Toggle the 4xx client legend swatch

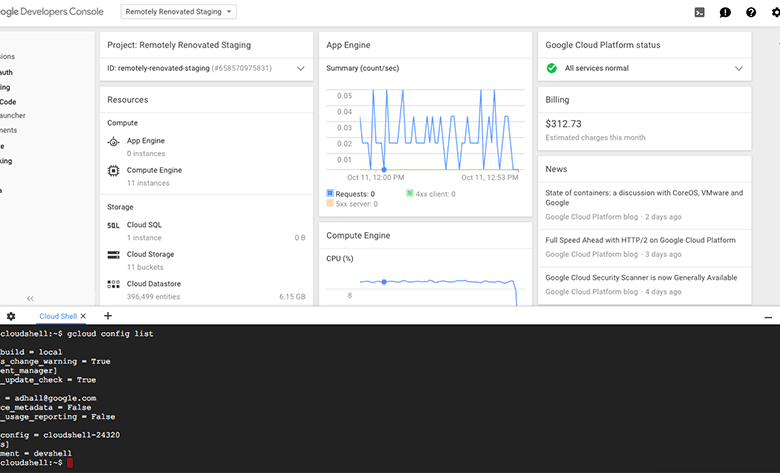[409, 193]
